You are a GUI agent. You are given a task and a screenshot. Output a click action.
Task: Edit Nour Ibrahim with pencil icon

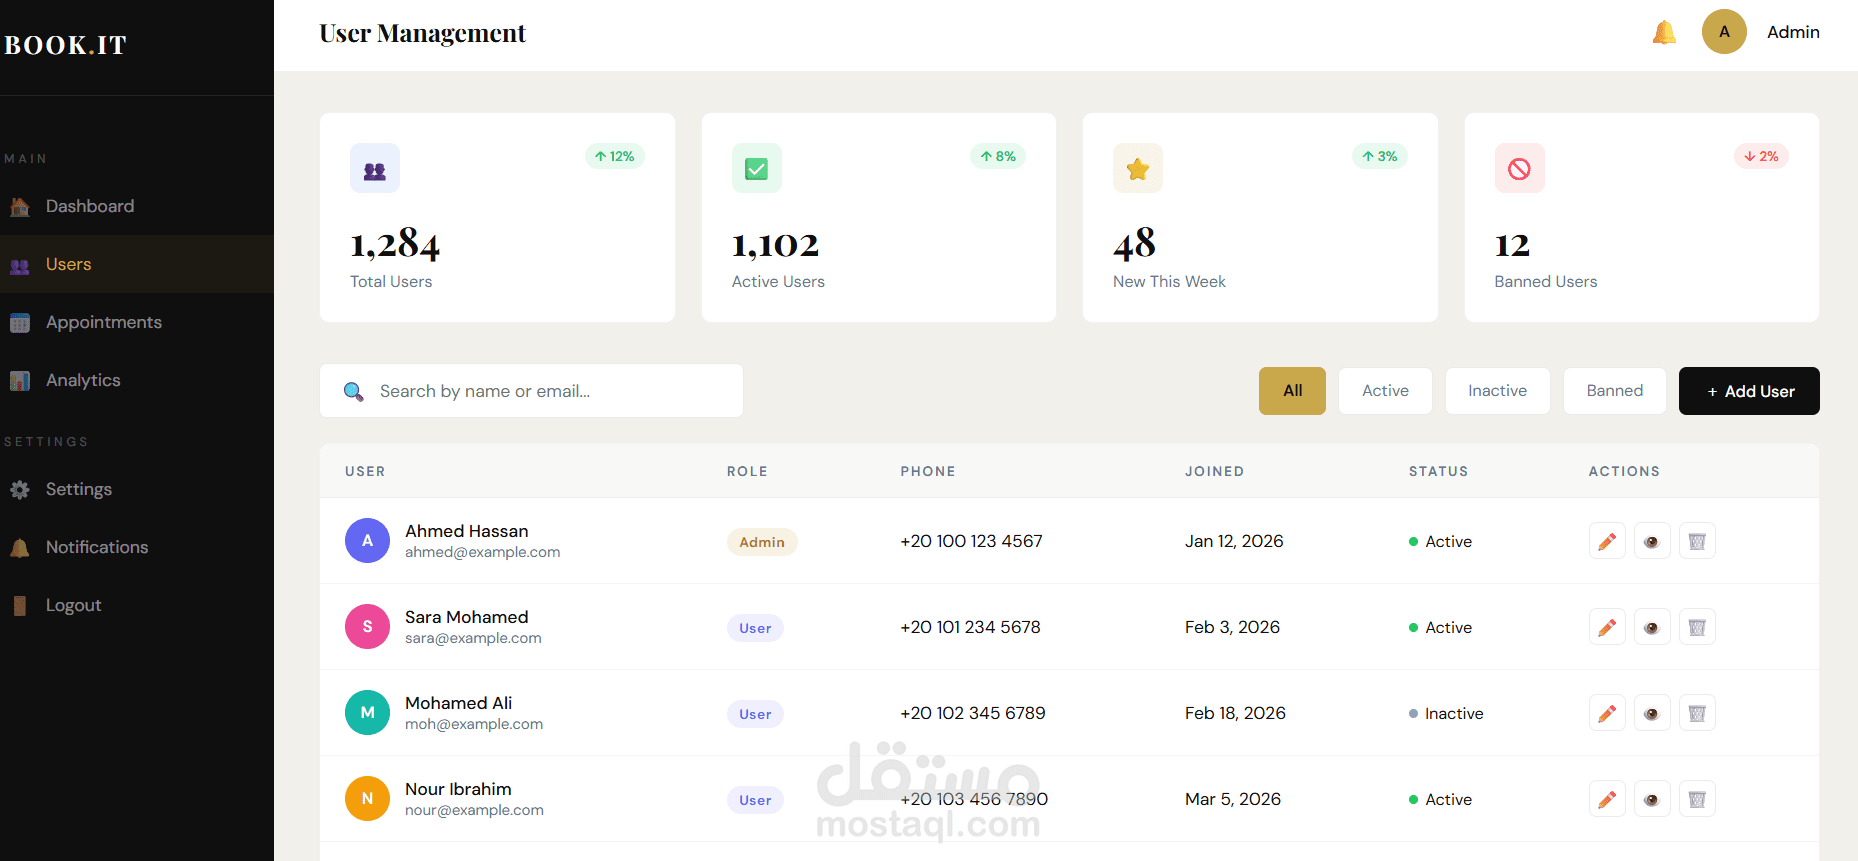pos(1607,799)
